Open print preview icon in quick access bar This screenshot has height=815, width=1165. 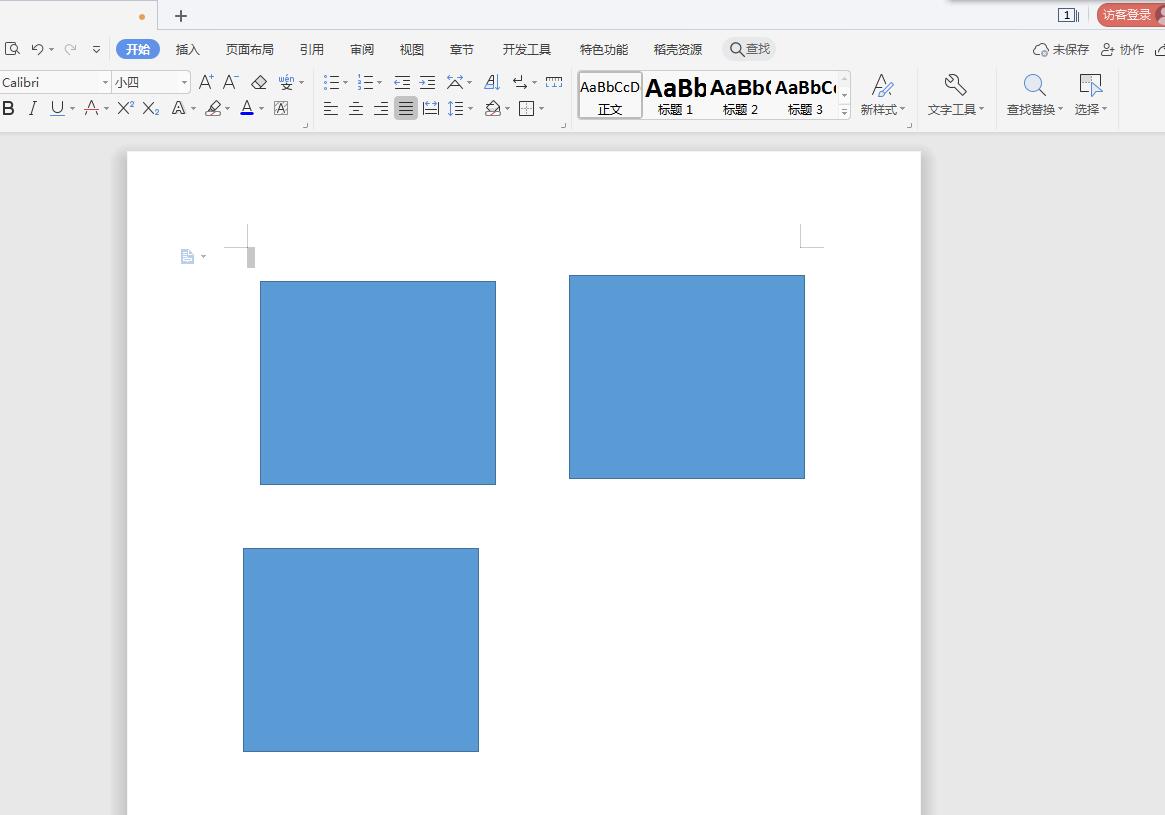[12, 49]
